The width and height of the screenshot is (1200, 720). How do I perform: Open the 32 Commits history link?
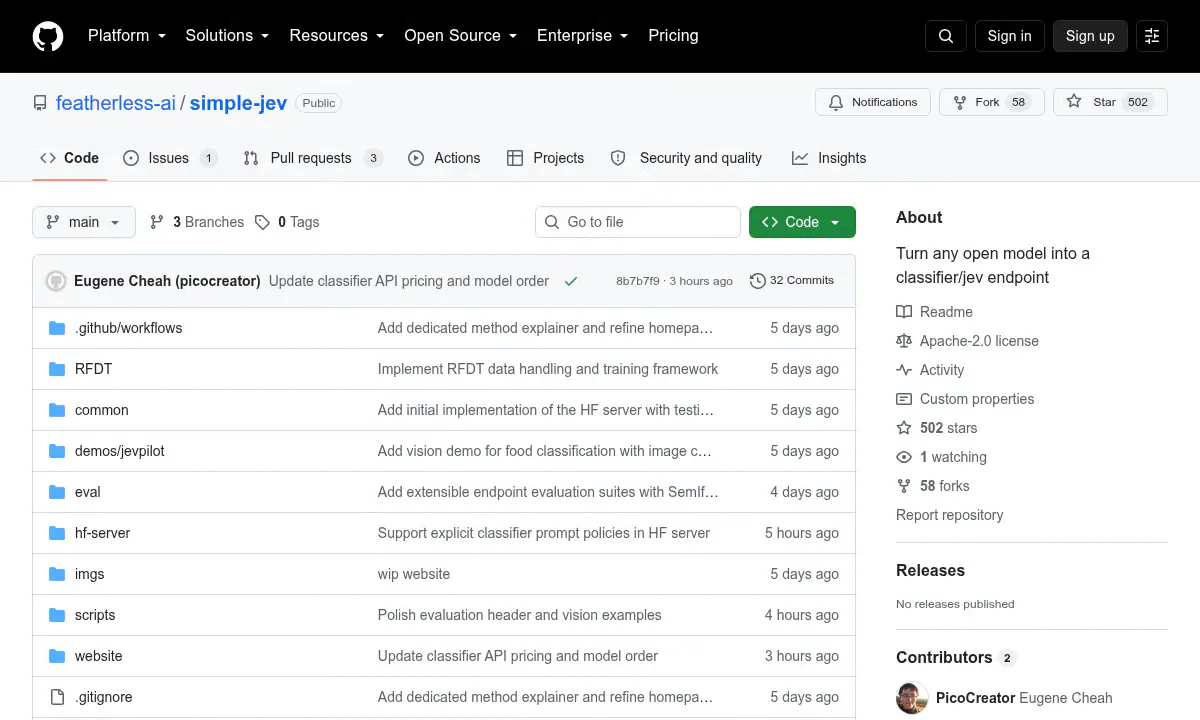792,281
